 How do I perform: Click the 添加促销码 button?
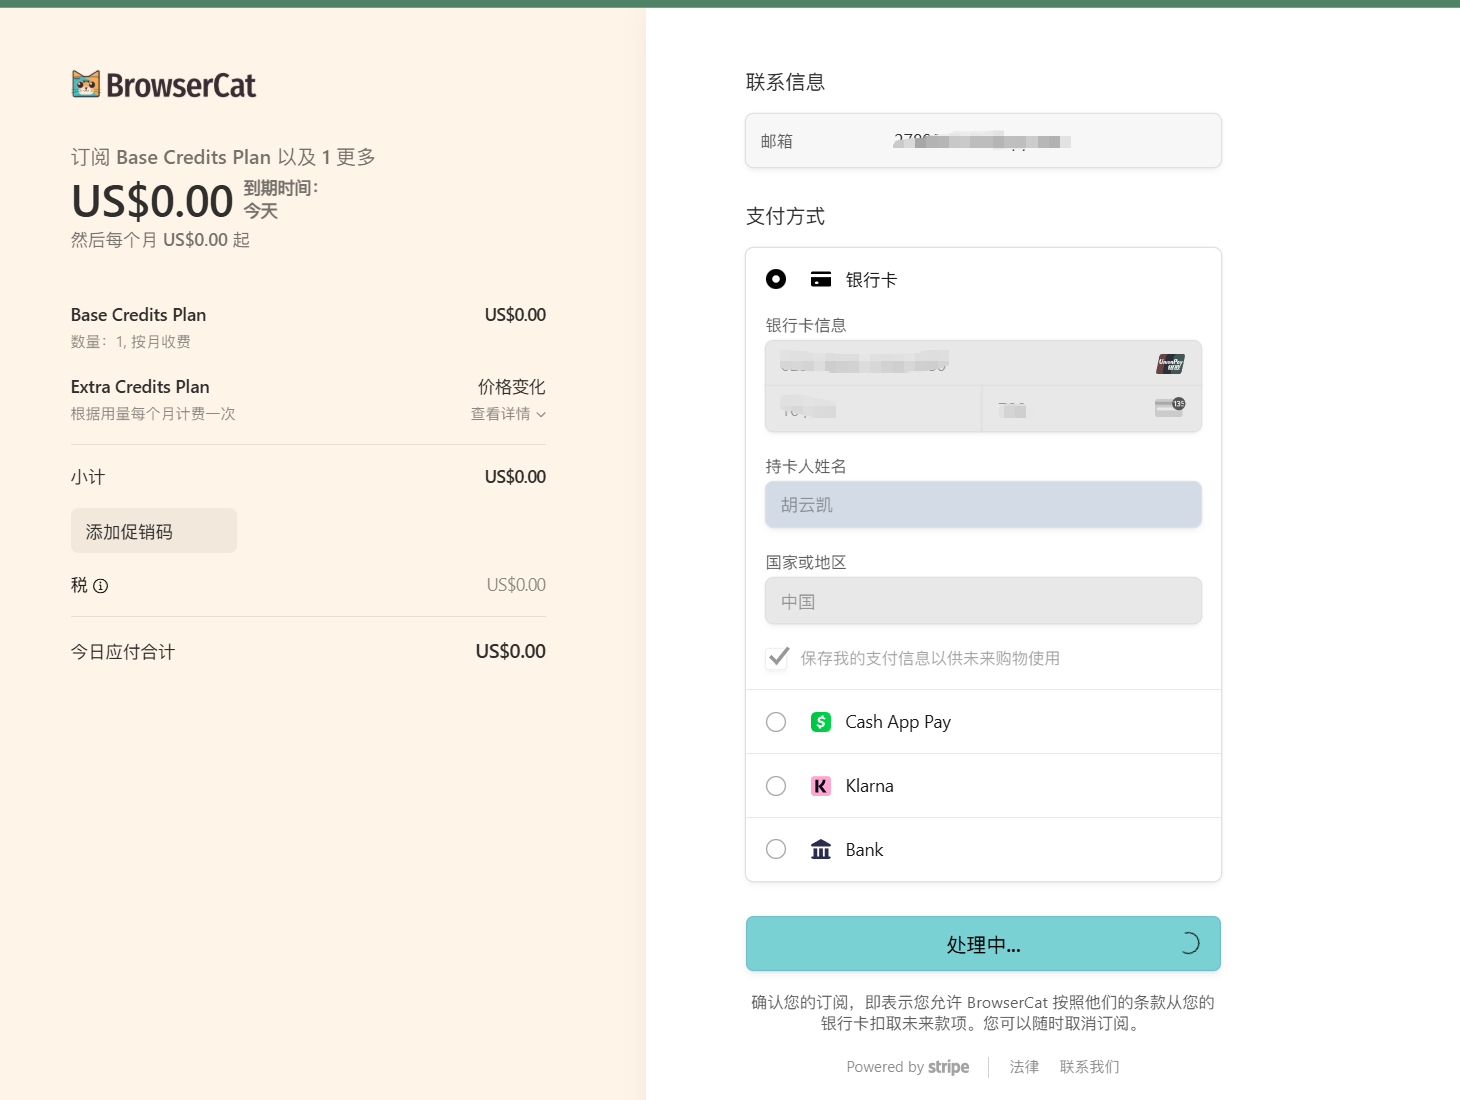click(153, 530)
